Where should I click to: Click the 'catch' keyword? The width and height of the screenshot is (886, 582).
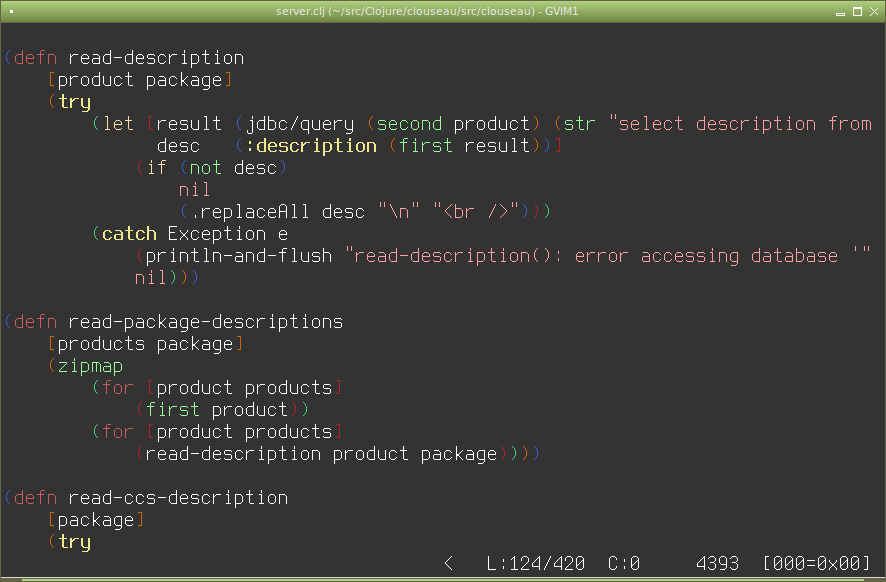(129, 234)
